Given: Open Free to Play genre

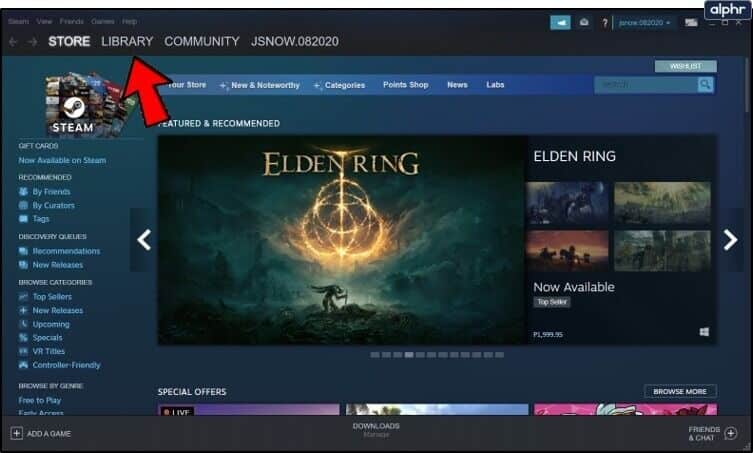Looking at the screenshot, I should click(x=40, y=400).
